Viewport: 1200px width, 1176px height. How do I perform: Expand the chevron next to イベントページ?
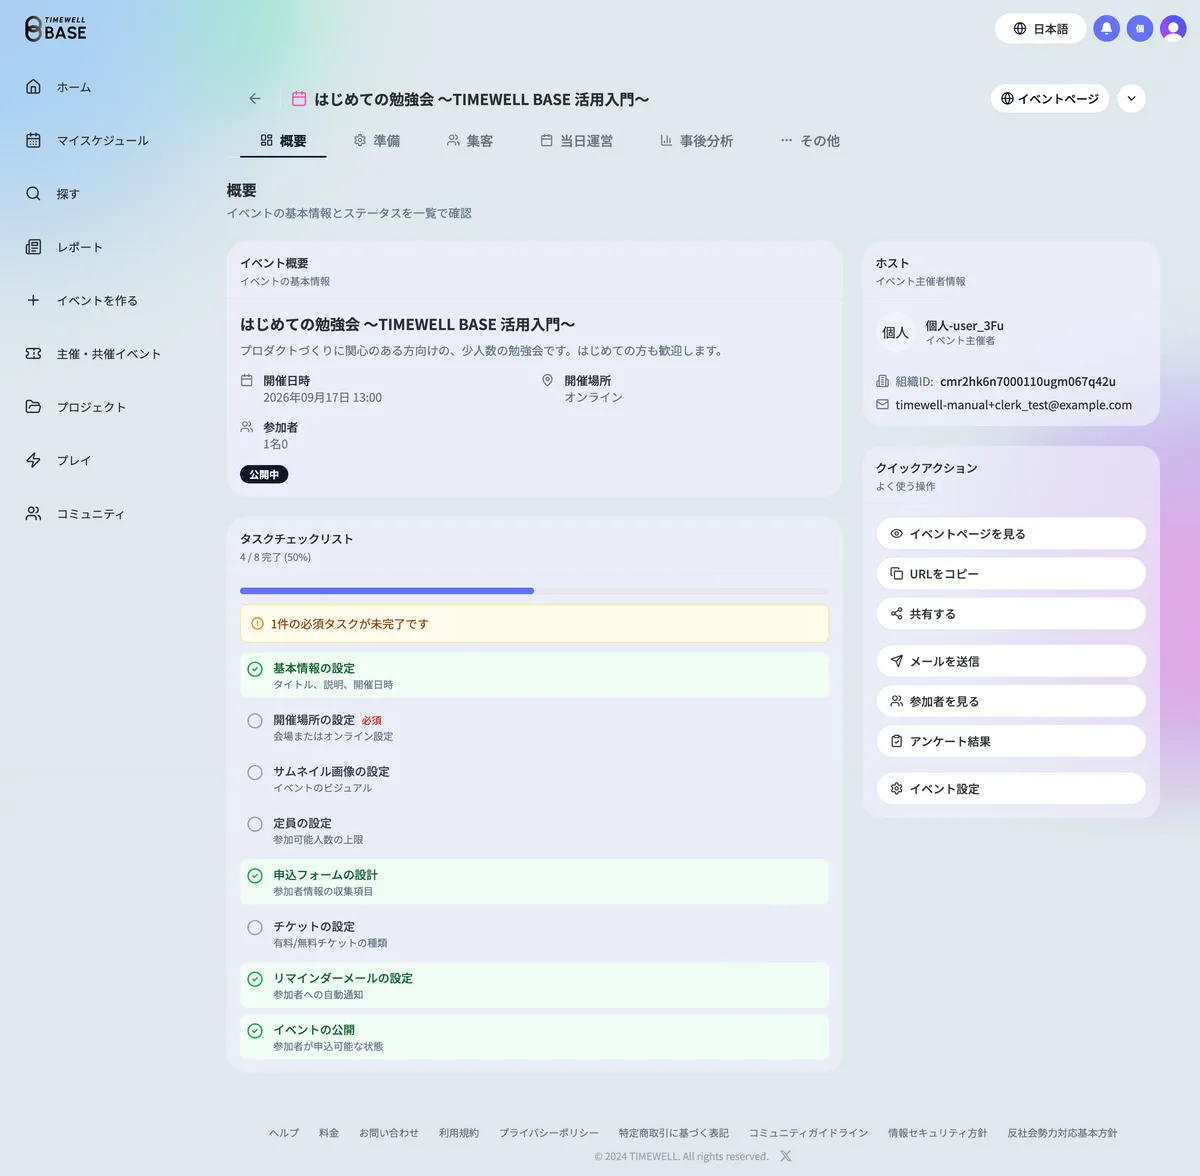tap(1131, 98)
